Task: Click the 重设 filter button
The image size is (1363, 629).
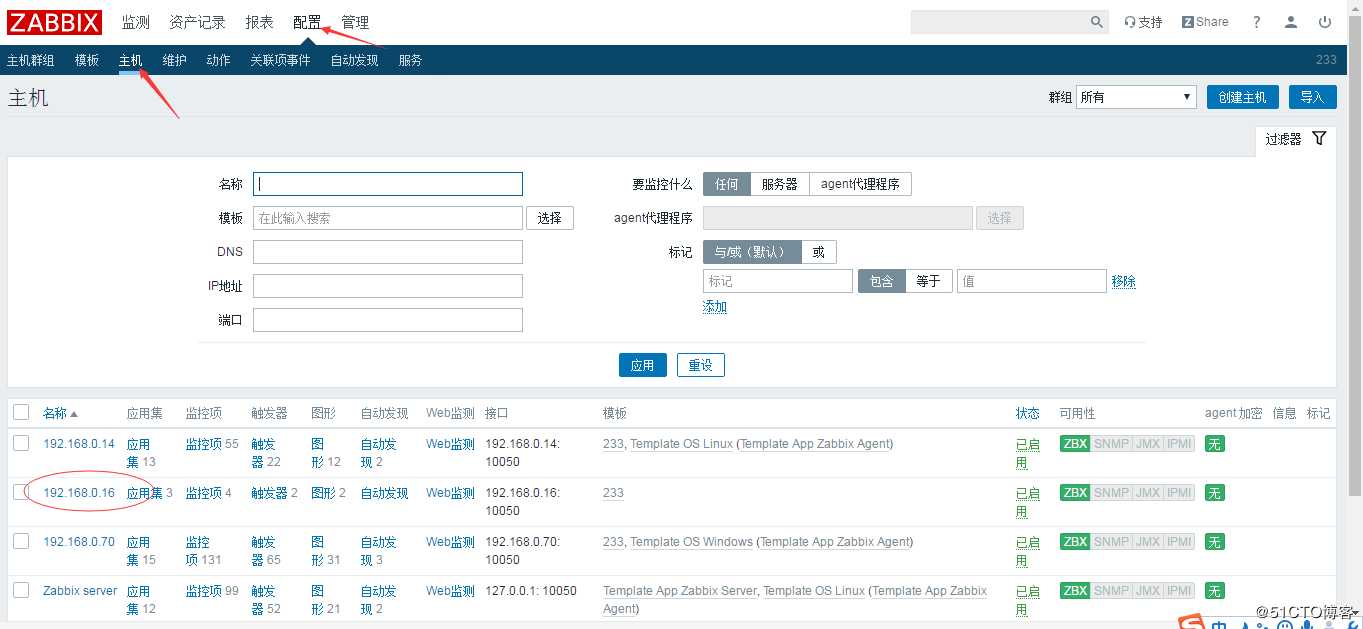Action: pos(700,365)
